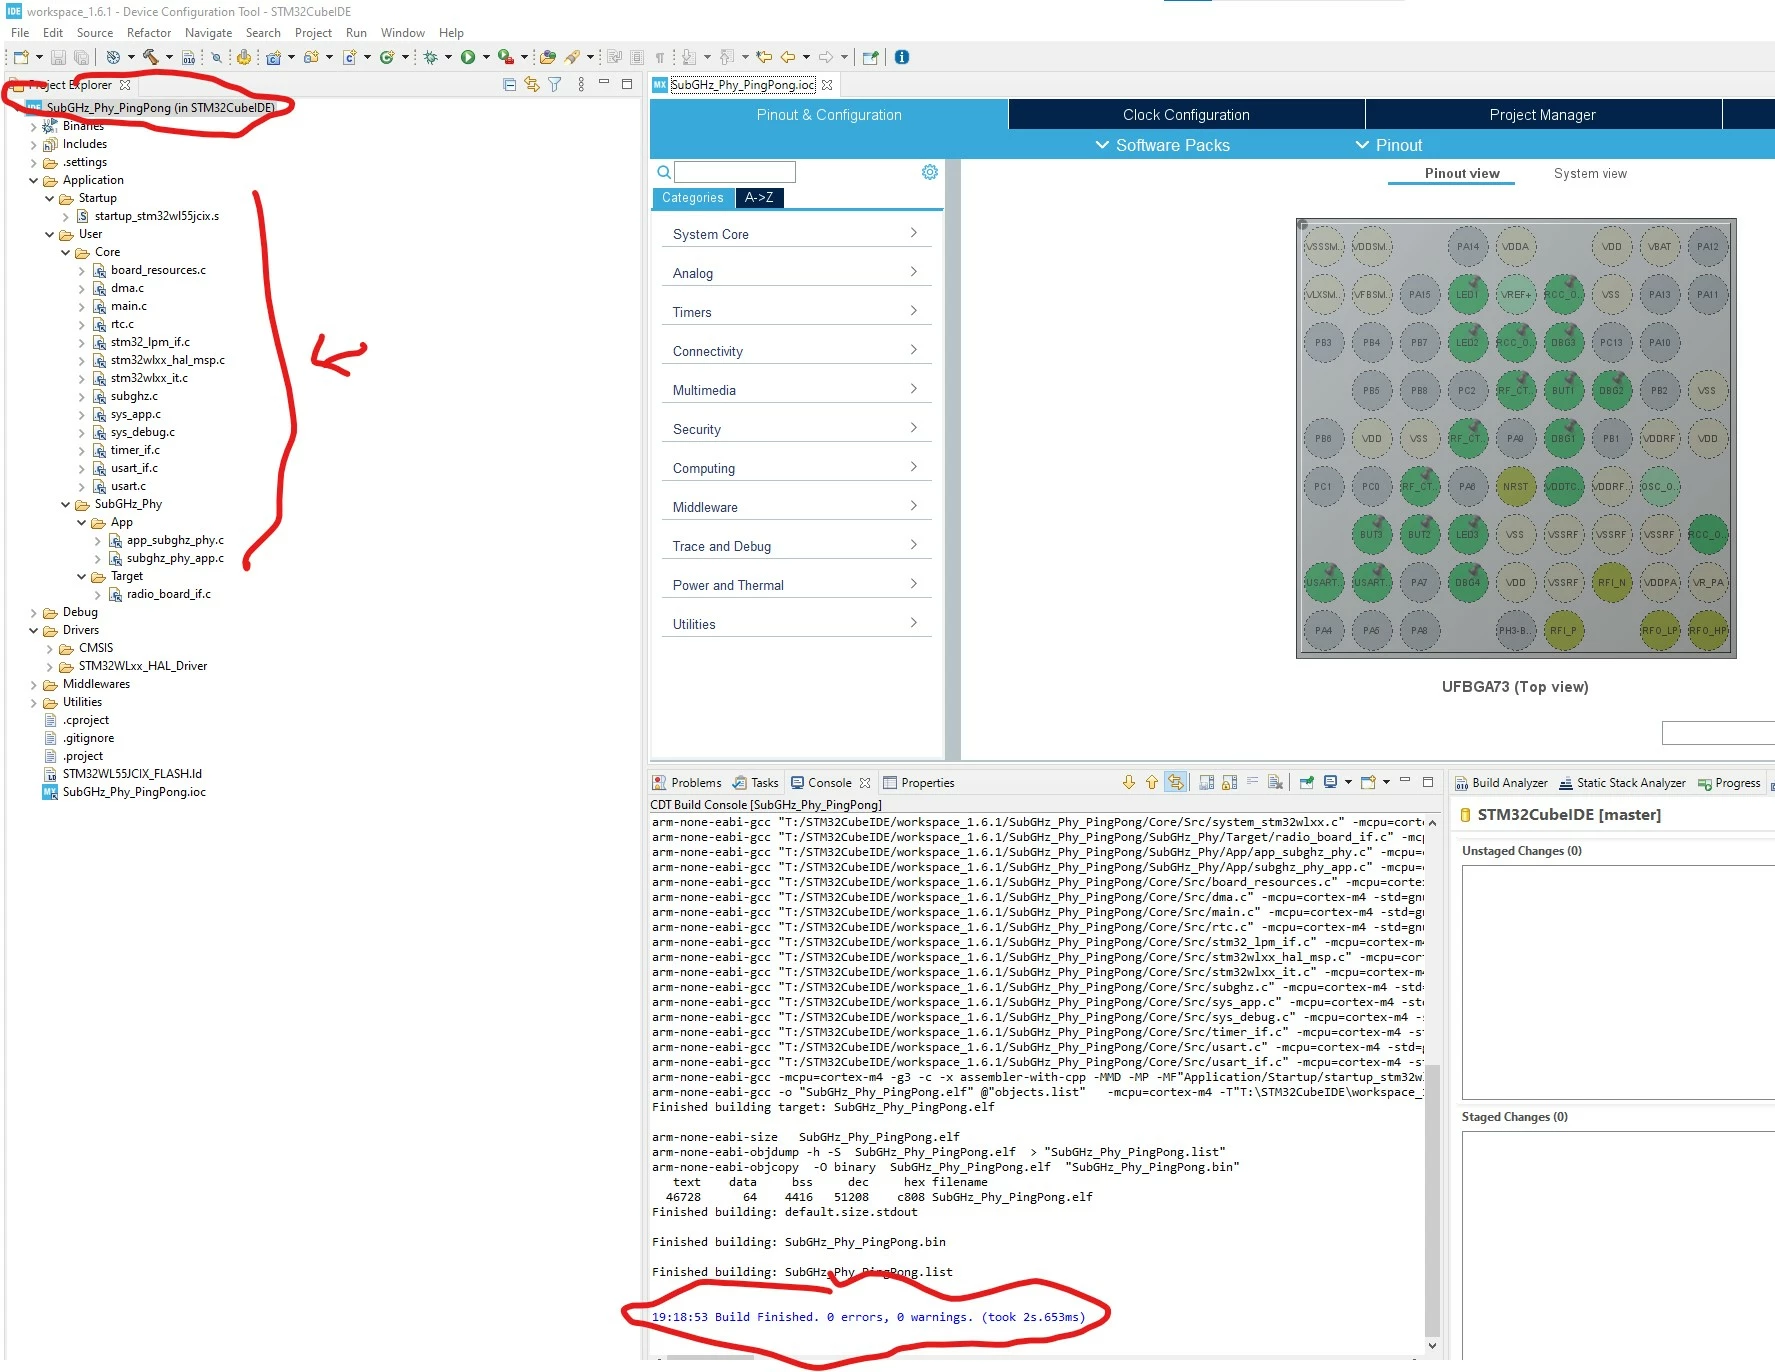Click the Save toolbar icon
The image size is (1775, 1372).
[58, 58]
